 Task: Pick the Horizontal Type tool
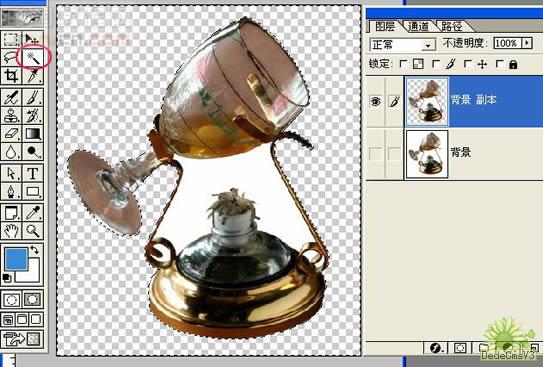point(33,173)
